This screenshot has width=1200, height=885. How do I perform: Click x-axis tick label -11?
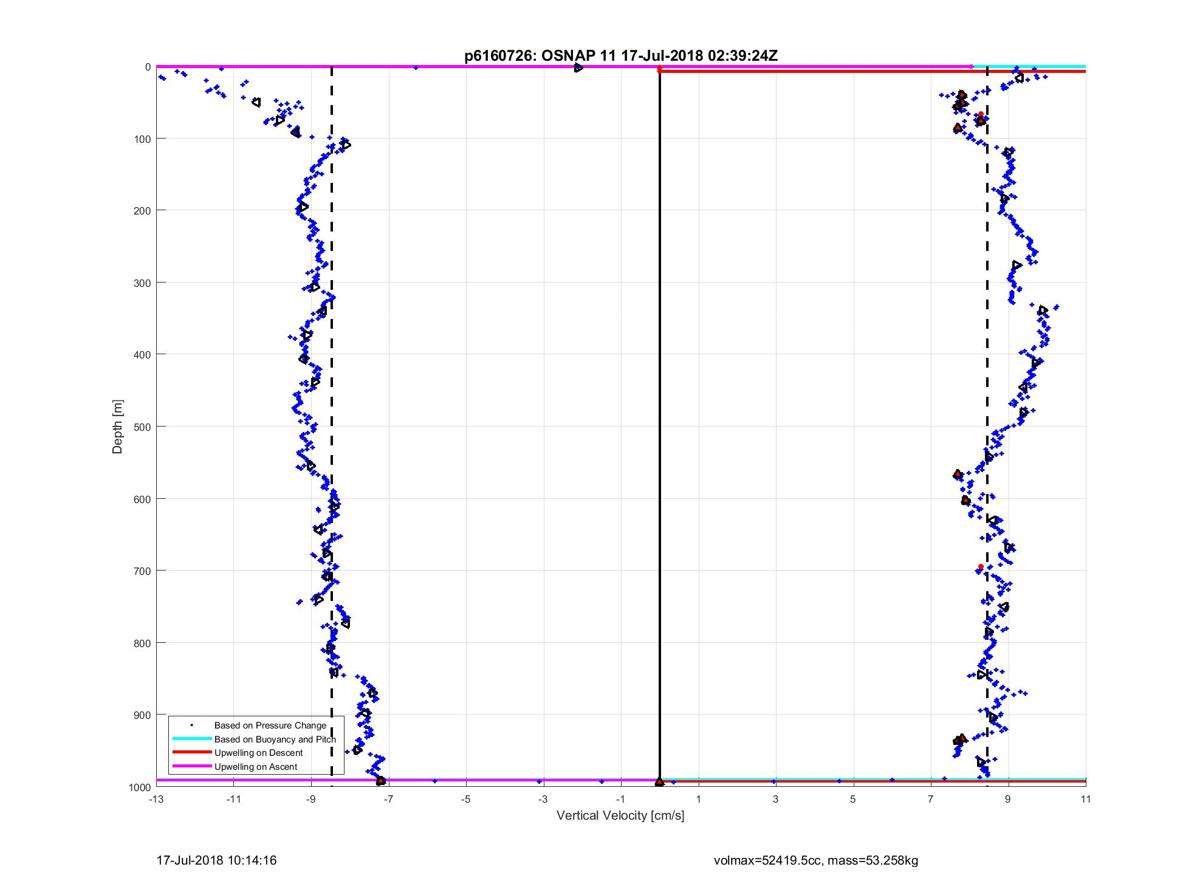[233, 798]
